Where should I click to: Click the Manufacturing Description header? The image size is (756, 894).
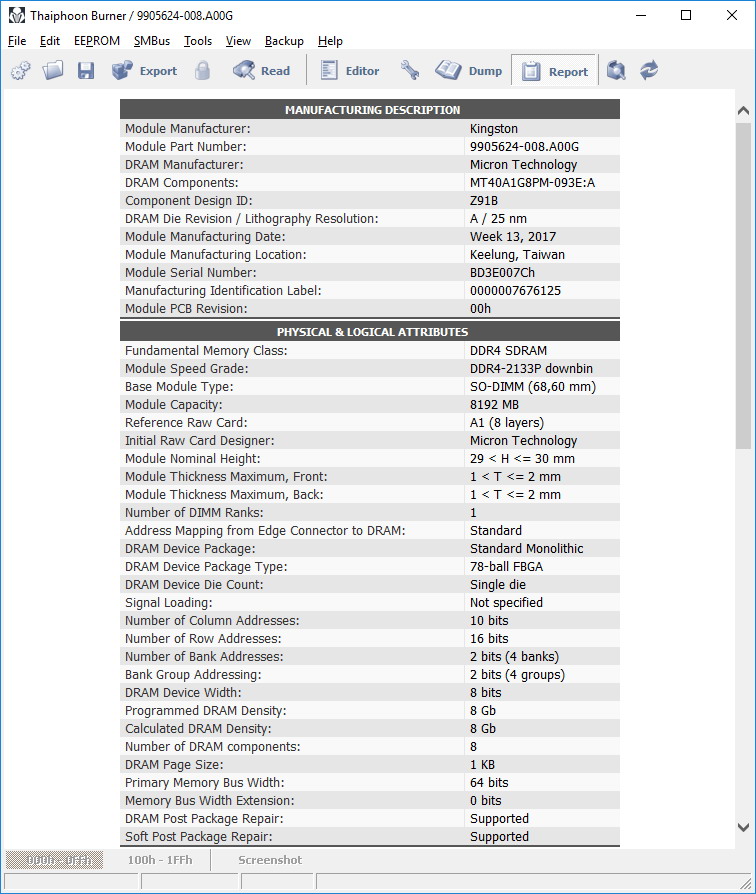(370, 109)
